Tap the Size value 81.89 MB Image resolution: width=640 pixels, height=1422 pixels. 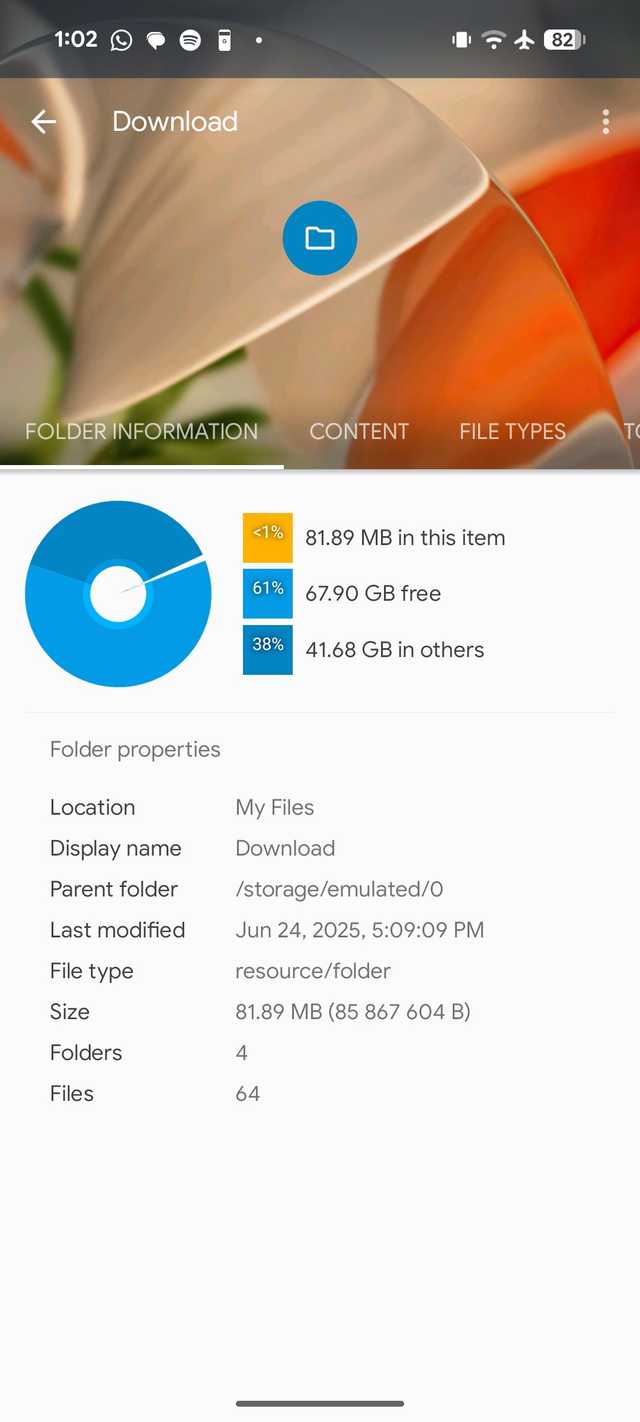(x=352, y=1012)
